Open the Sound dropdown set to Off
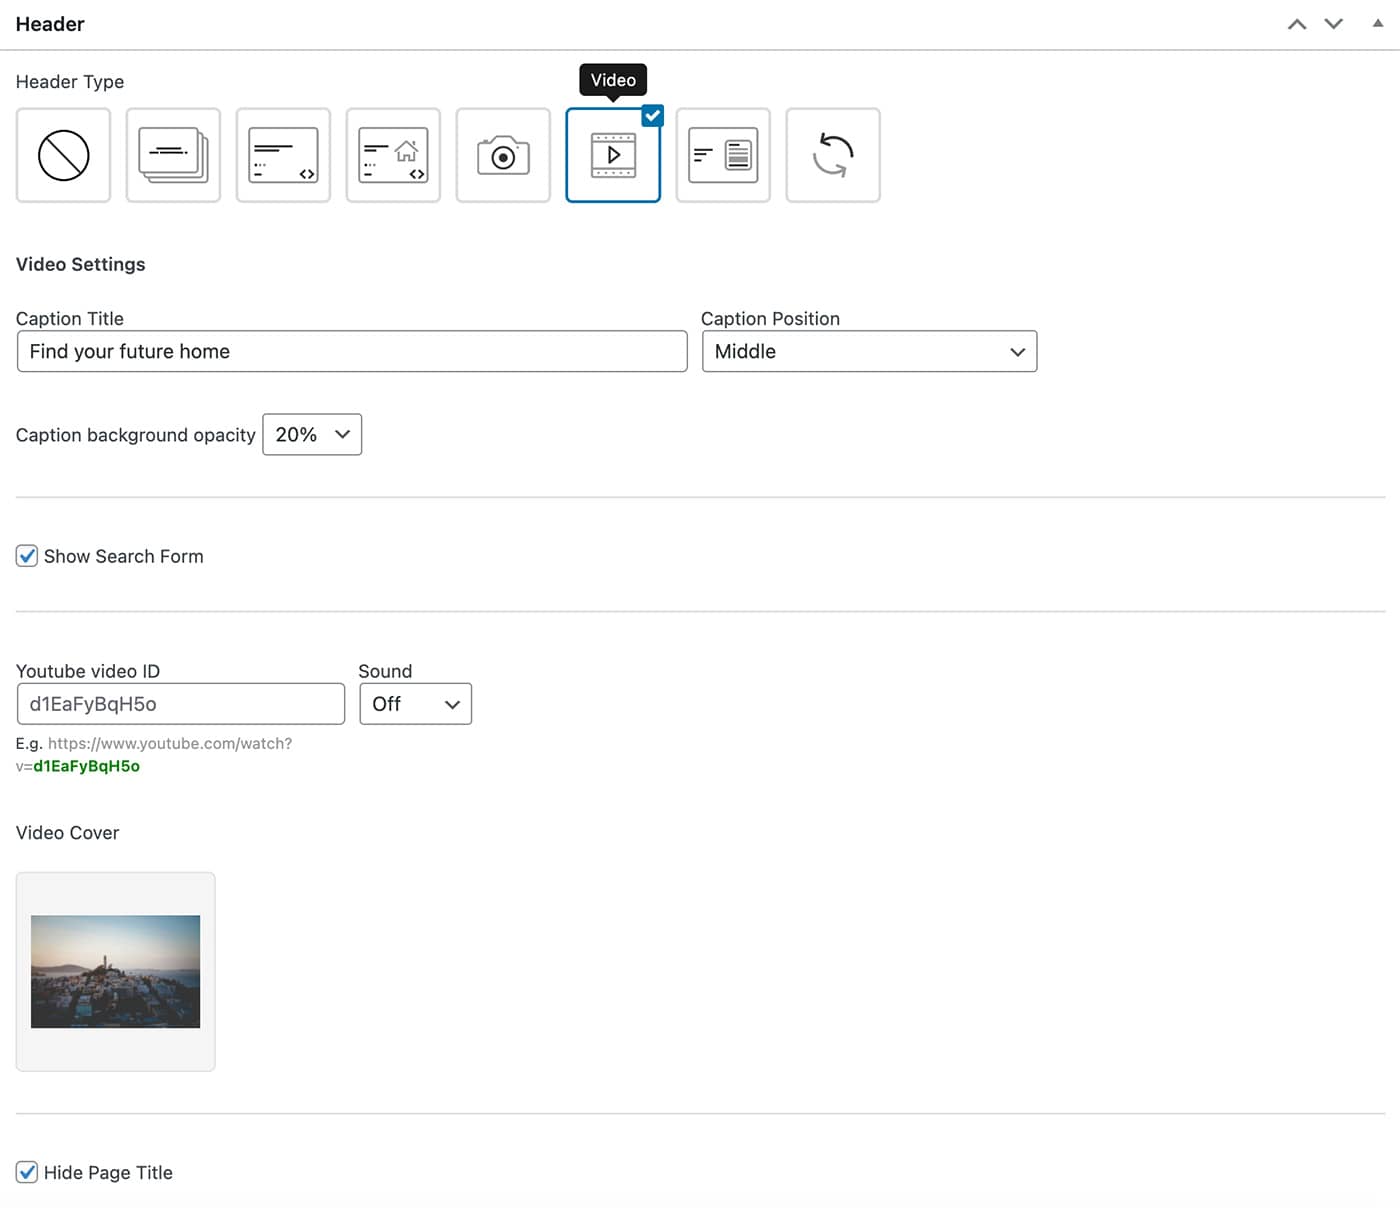Screen dimensions: 1400x1208 coord(415,704)
